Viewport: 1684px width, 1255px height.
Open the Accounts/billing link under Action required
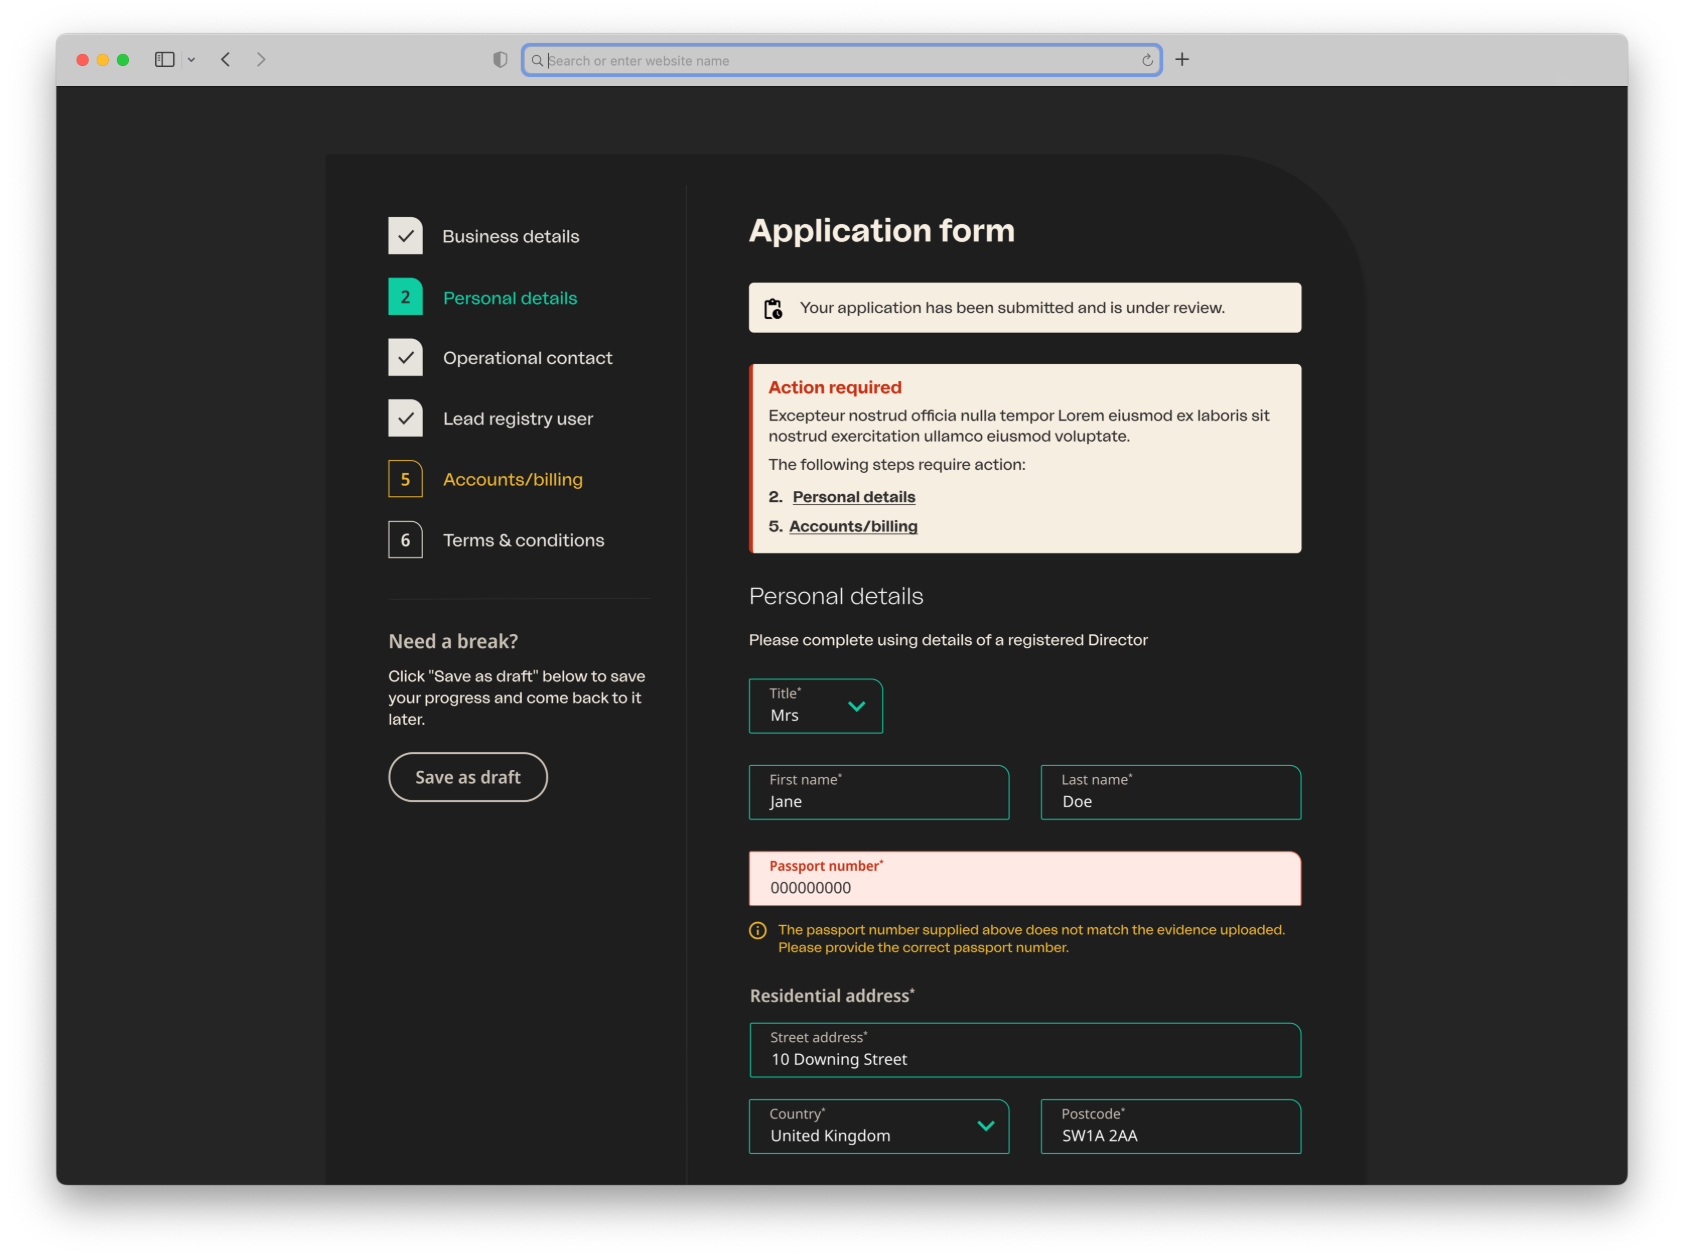coord(853,526)
